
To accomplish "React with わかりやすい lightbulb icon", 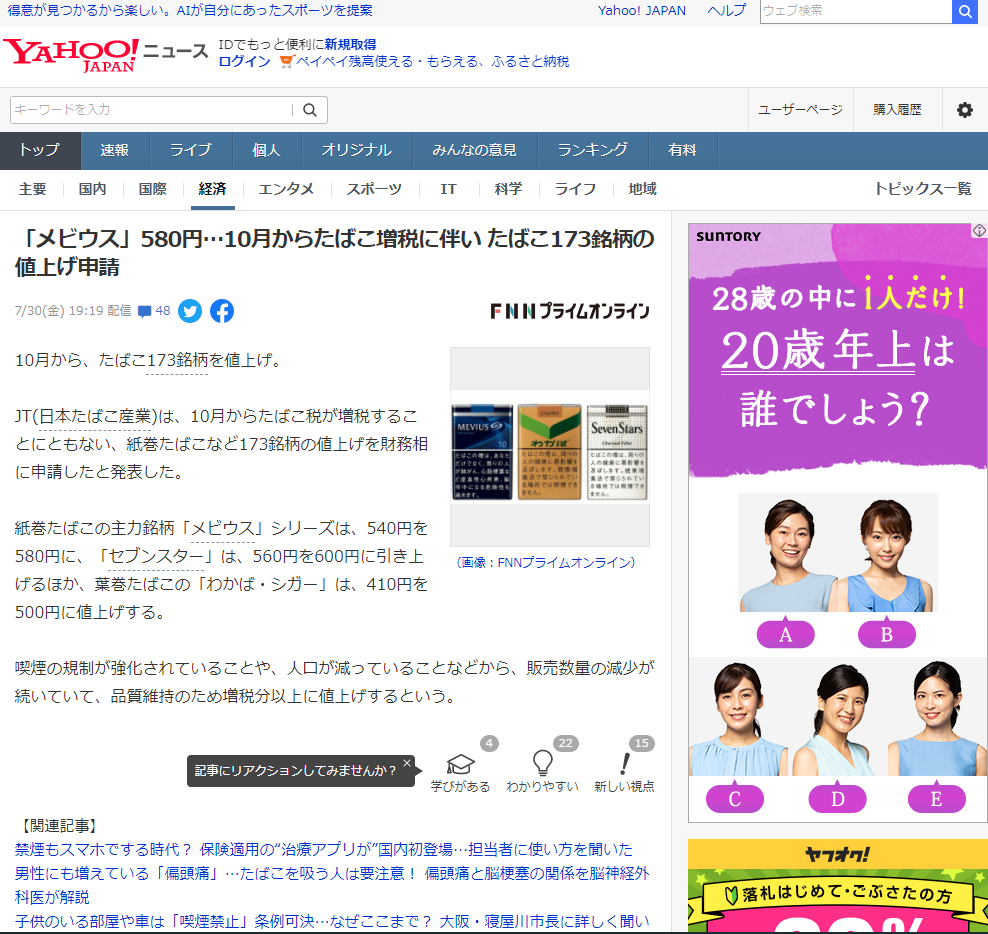I will coord(543,763).
